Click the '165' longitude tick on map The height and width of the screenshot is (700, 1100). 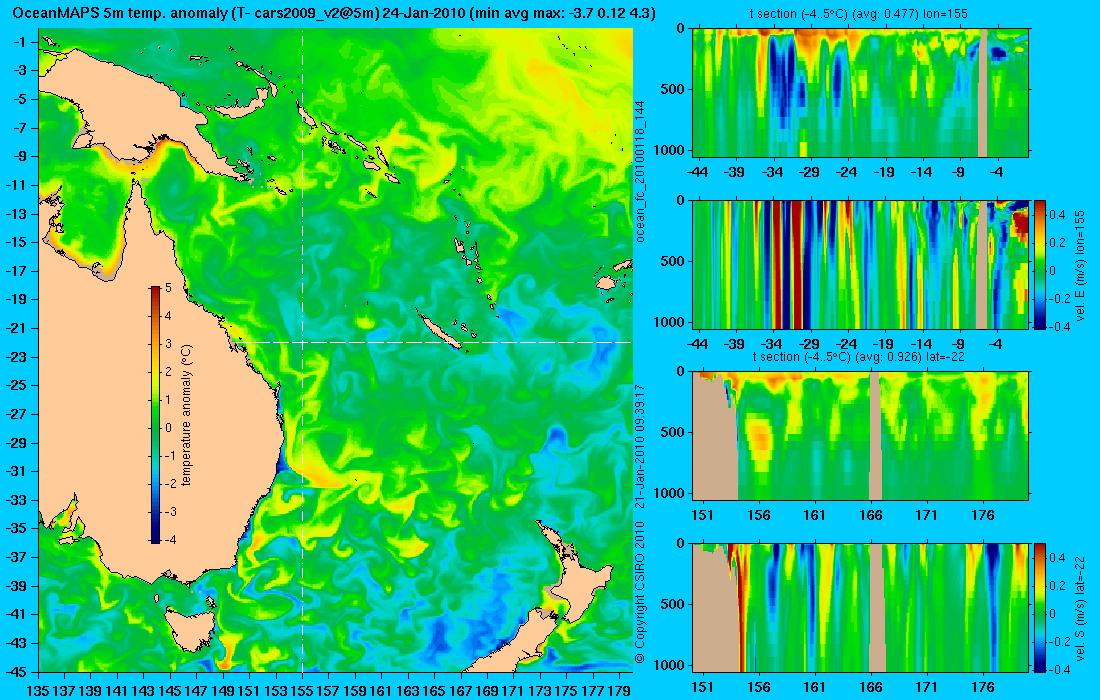(x=434, y=691)
